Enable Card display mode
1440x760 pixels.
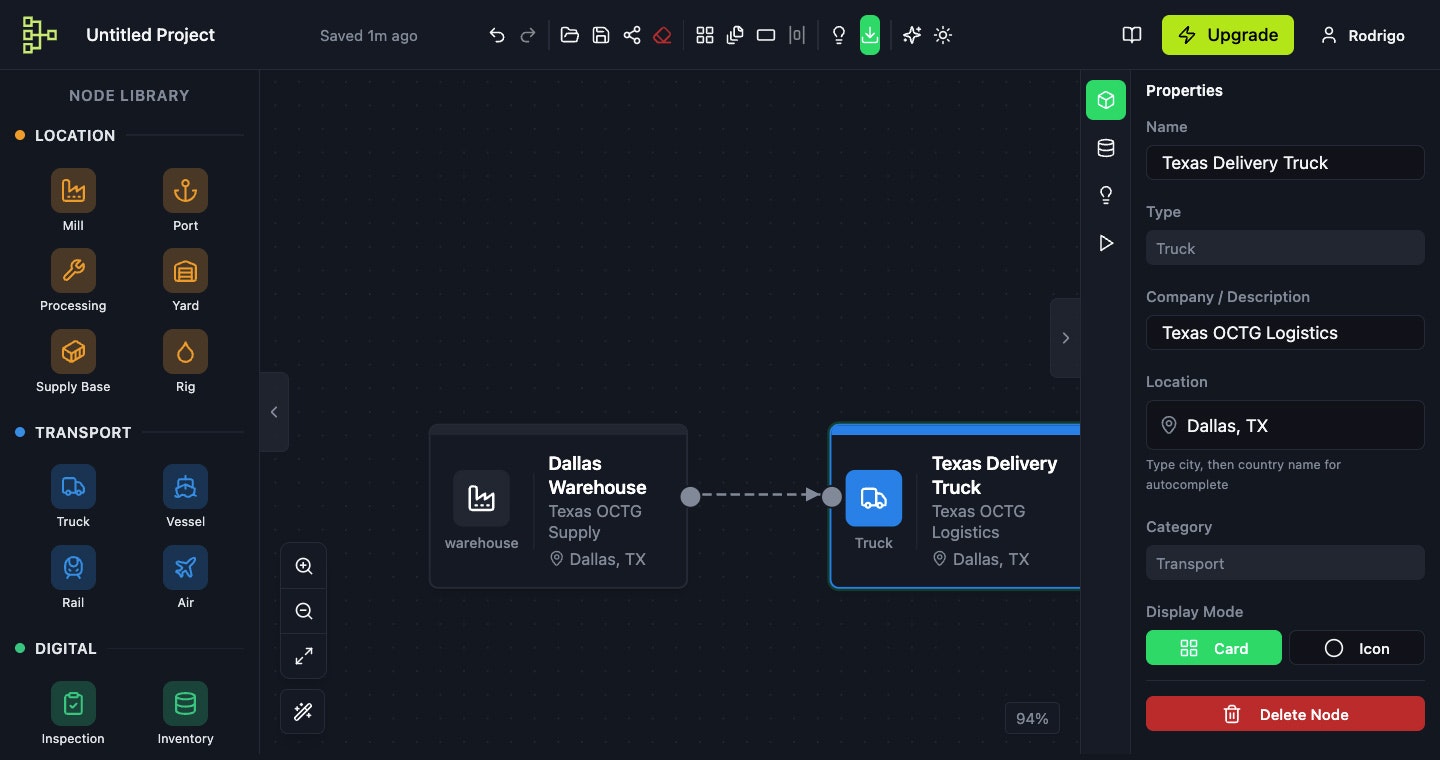click(1214, 648)
